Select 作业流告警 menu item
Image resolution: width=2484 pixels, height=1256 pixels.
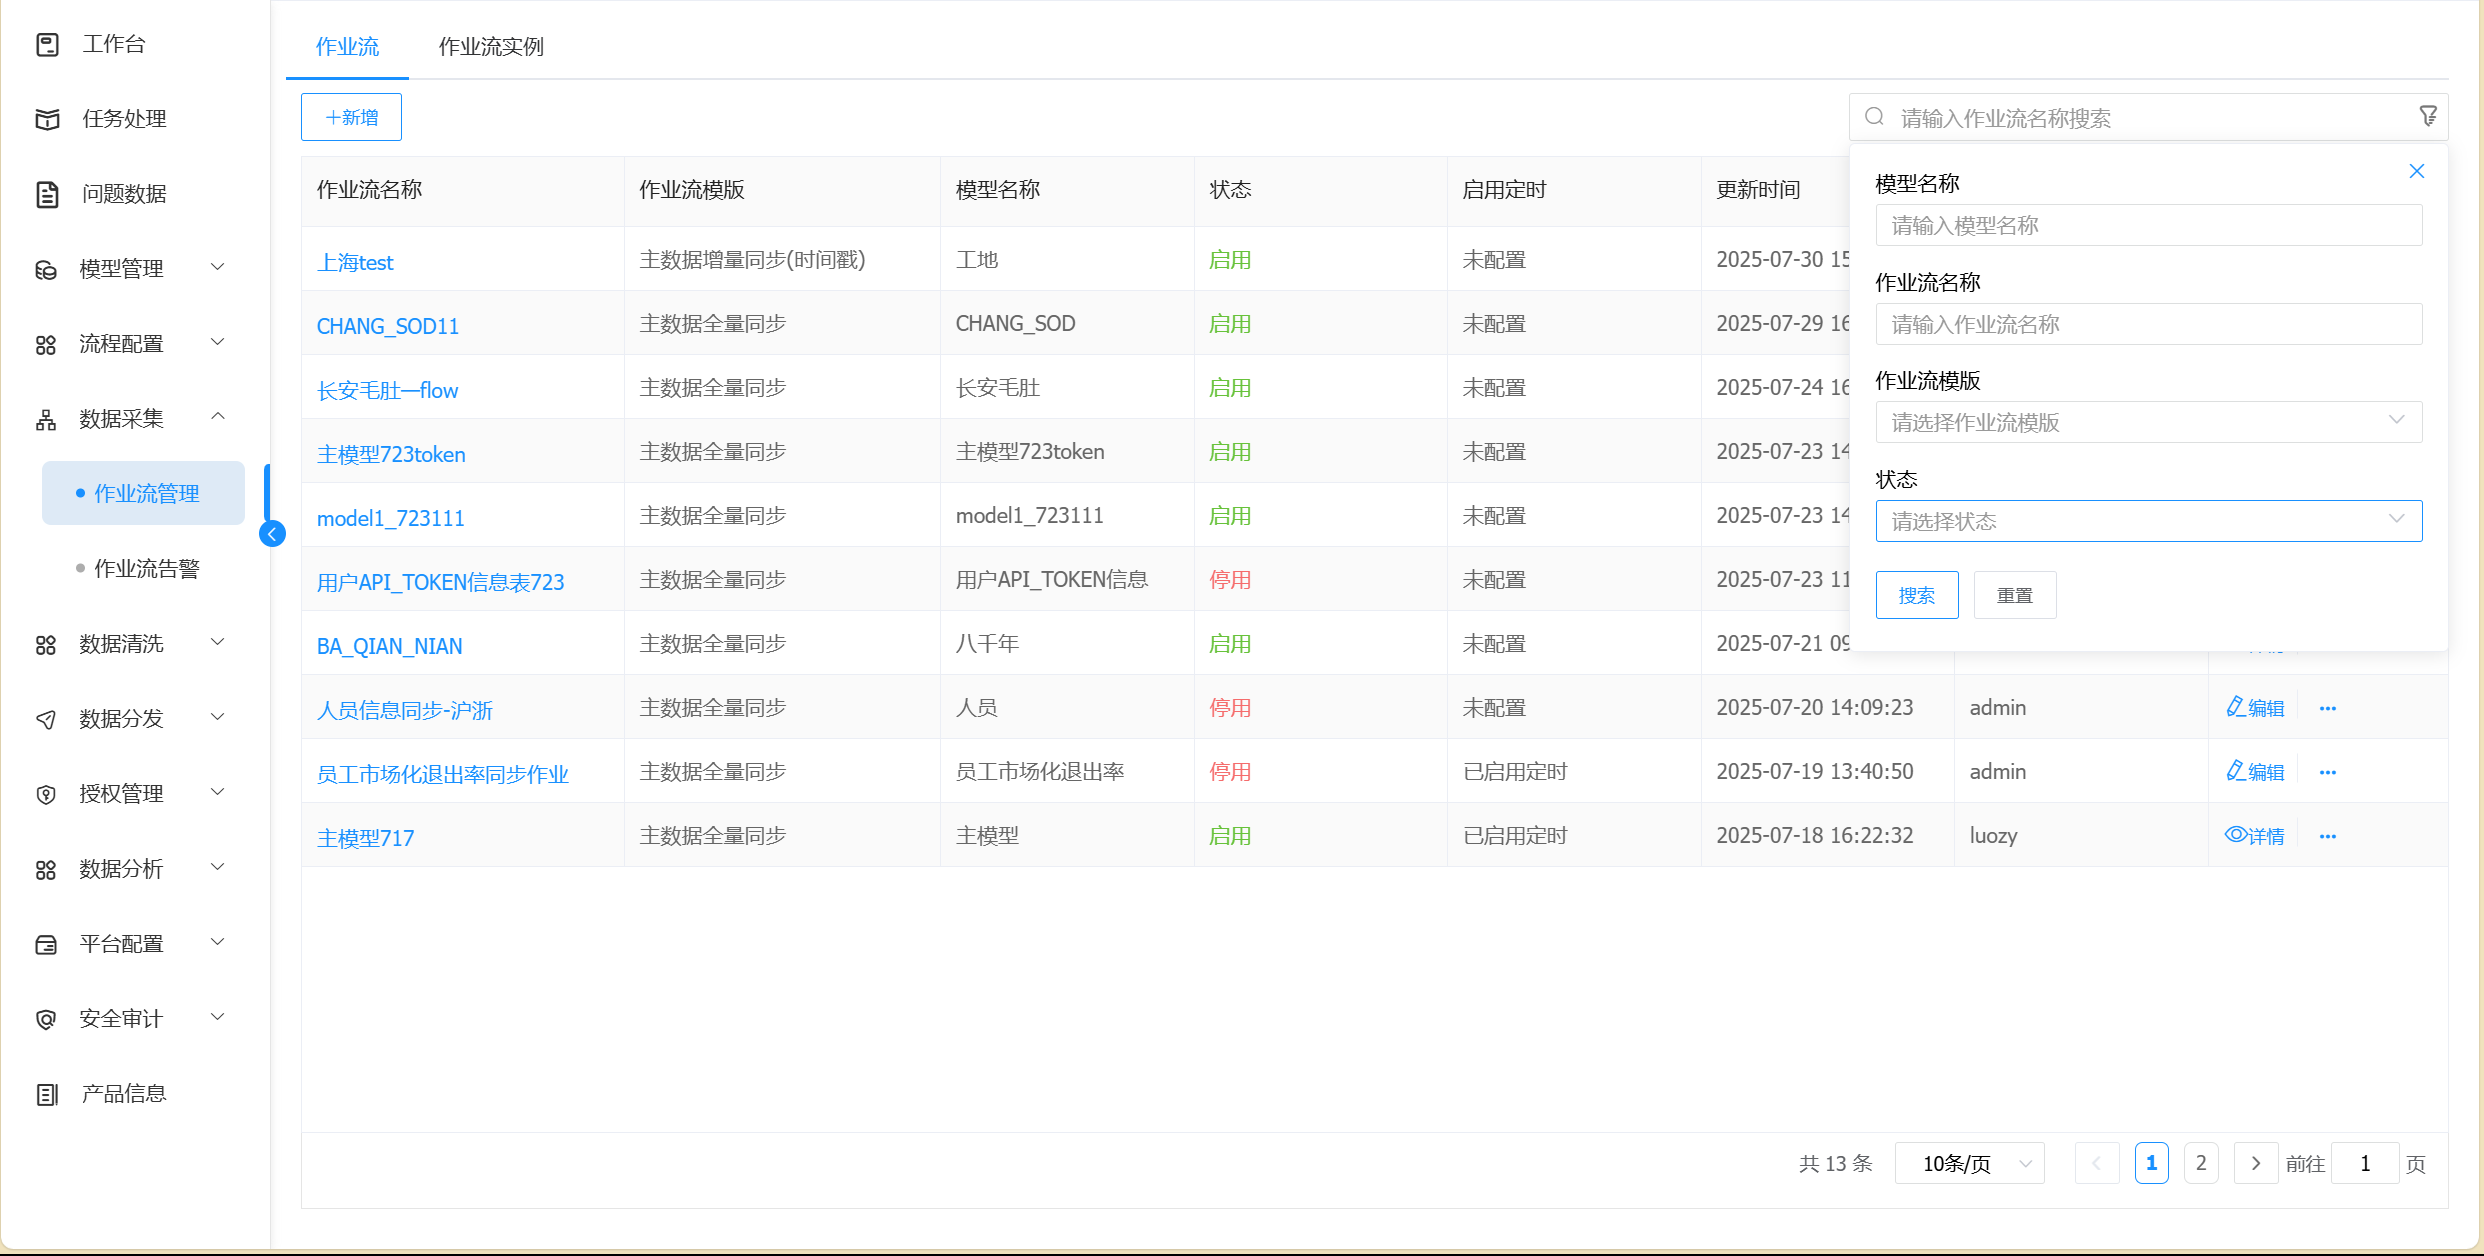click(146, 569)
